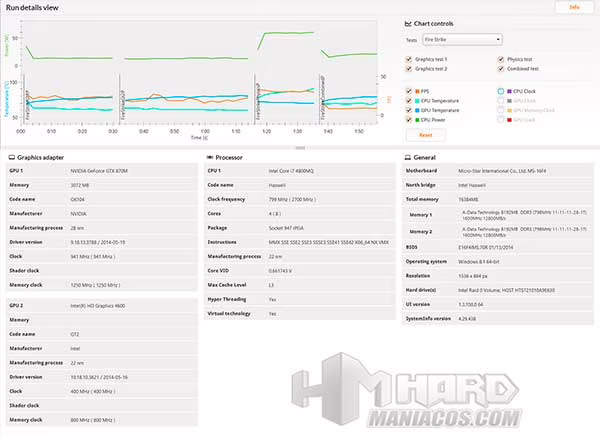Image resolution: width=600 pixels, height=438 pixels.
Task: Open the Fire Strike tests dropdown
Action: 462,39
